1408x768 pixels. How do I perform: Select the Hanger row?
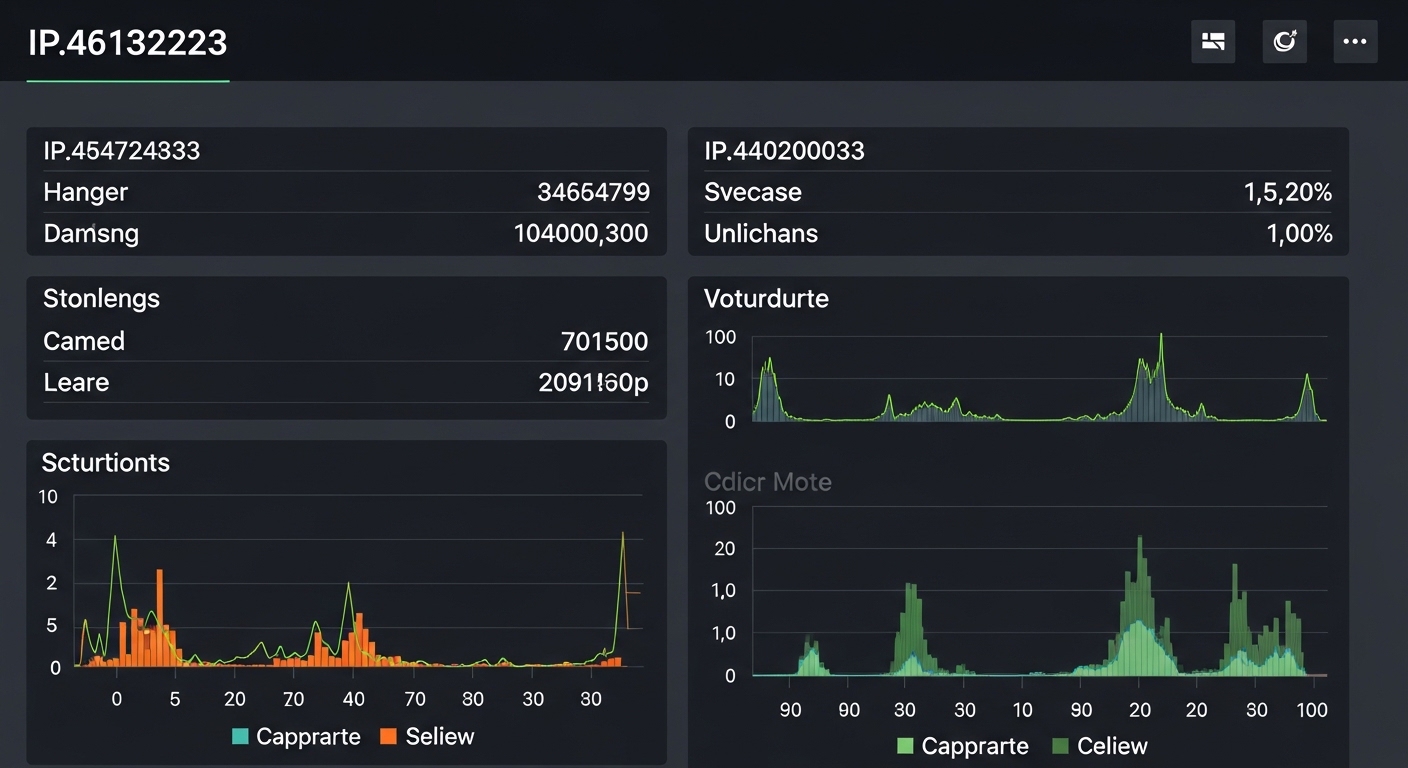tap(86, 192)
